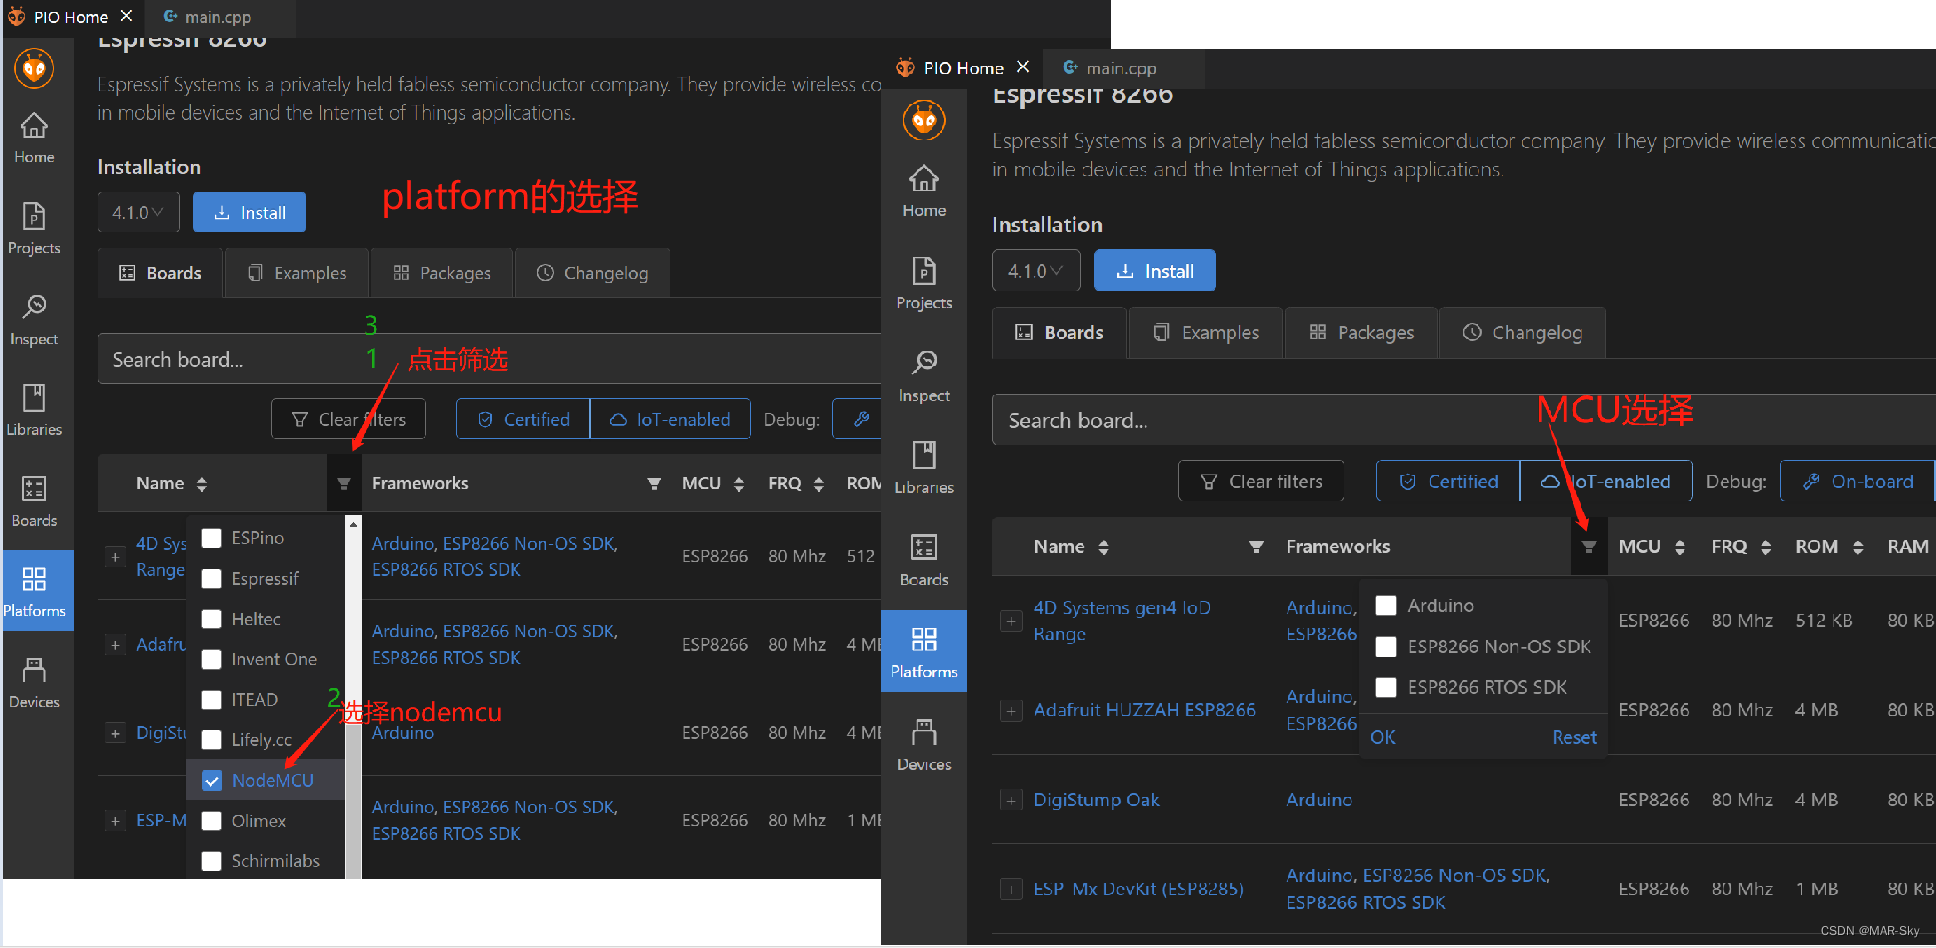Viewport: 1936px width, 948px height.
Task: Open Platforms in right window sidebar
Action: (924, 651)
